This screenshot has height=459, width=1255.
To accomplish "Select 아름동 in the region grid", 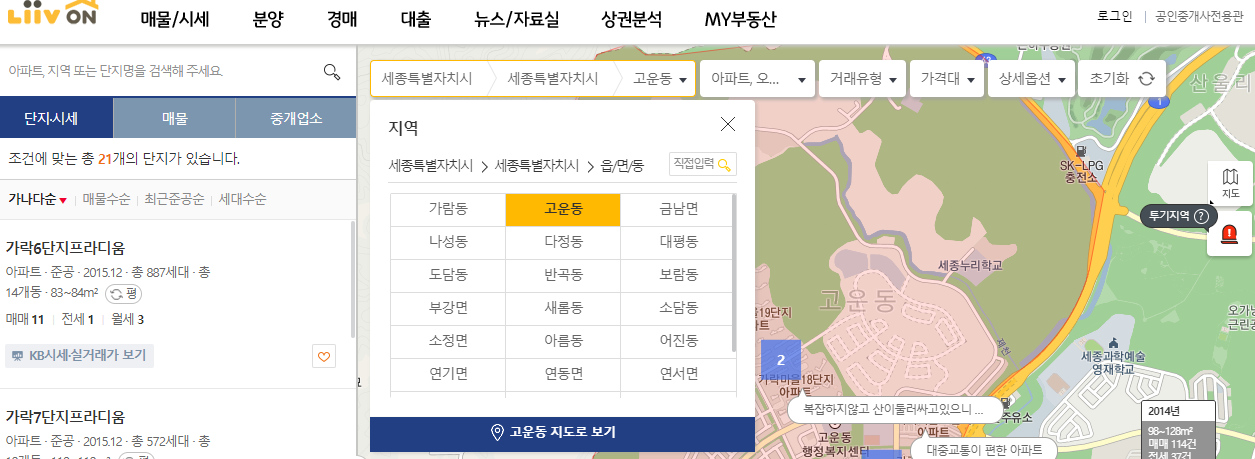I will [563, 341].
